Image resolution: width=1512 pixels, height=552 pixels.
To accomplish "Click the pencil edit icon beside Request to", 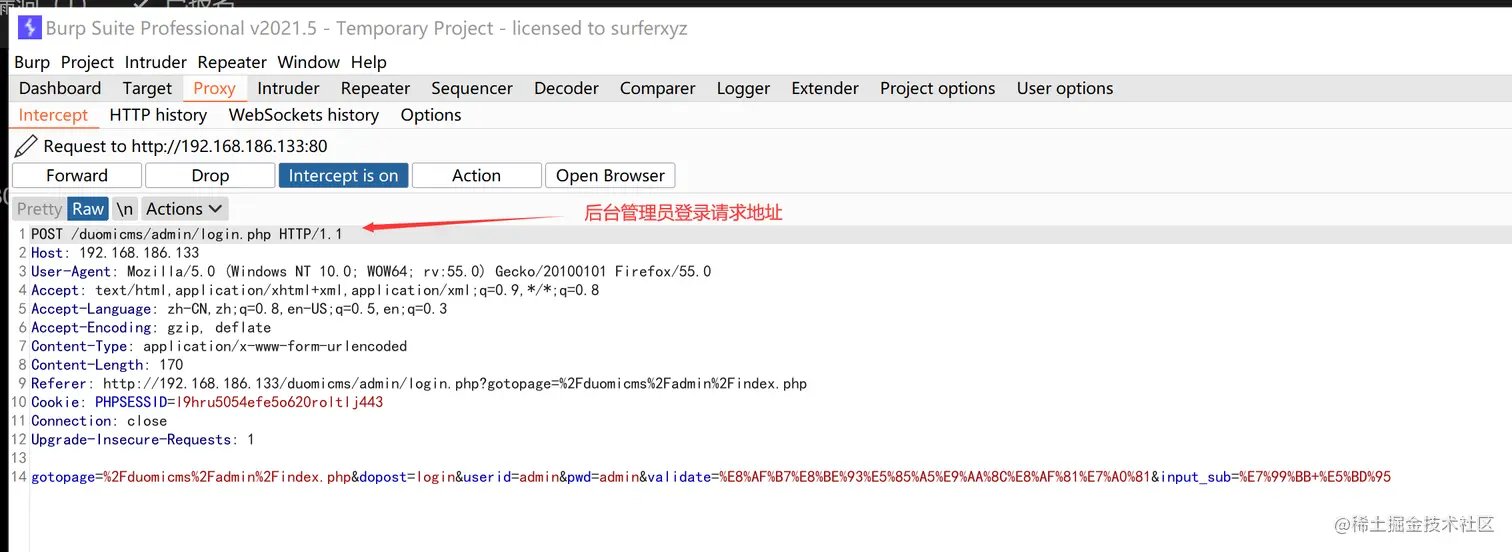I will tap(26, 147).
